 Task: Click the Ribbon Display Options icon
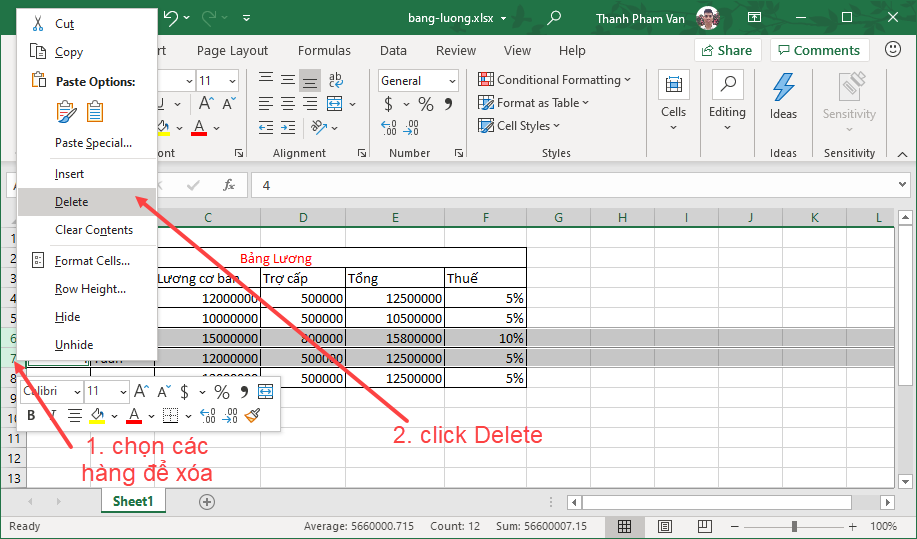[754, 18]
